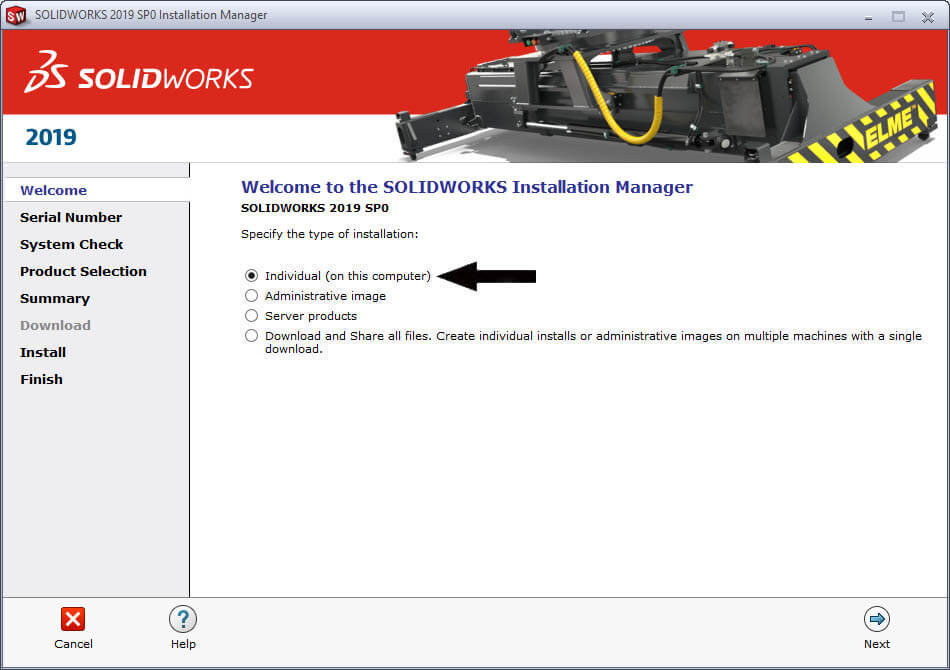Navigate to the System Check step
The height and width of the screenshot is (670, 950).
coord(71,244)
